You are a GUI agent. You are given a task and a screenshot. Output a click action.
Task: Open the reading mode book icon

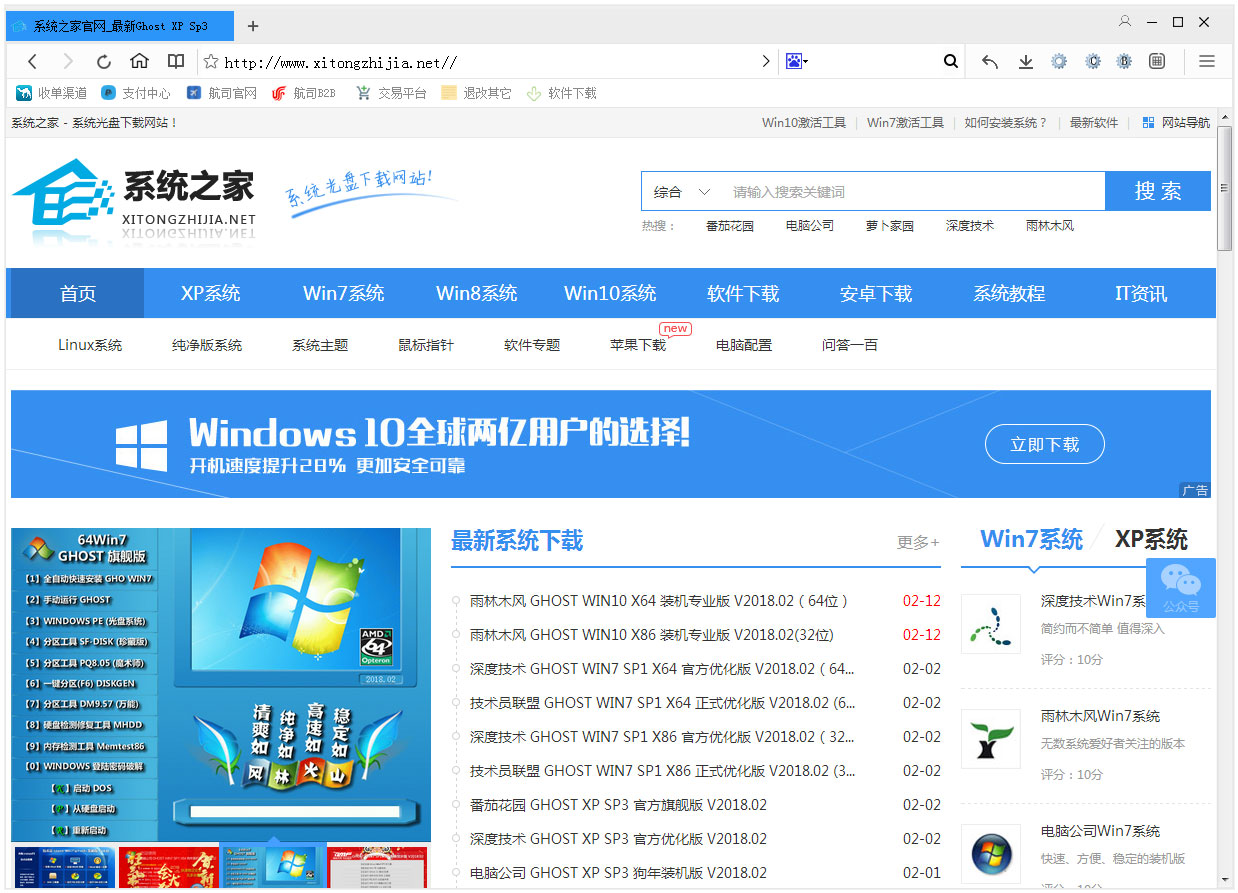176,62
